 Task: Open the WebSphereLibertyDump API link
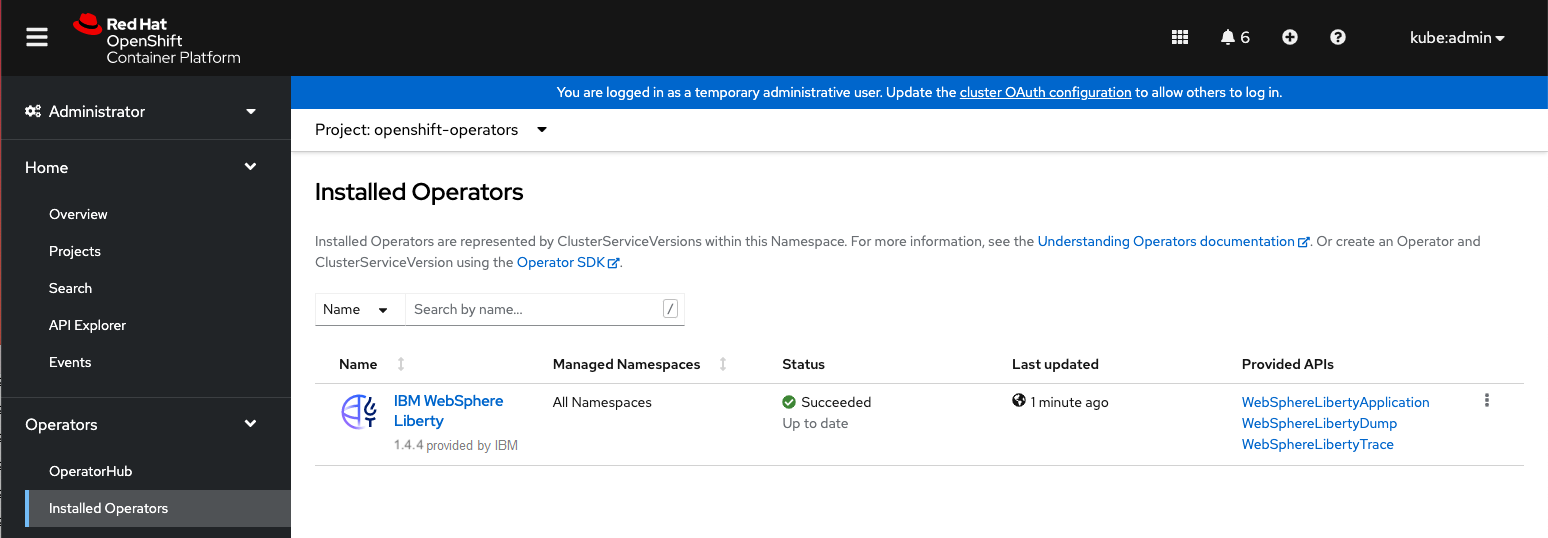click(x=1319, y=423)
